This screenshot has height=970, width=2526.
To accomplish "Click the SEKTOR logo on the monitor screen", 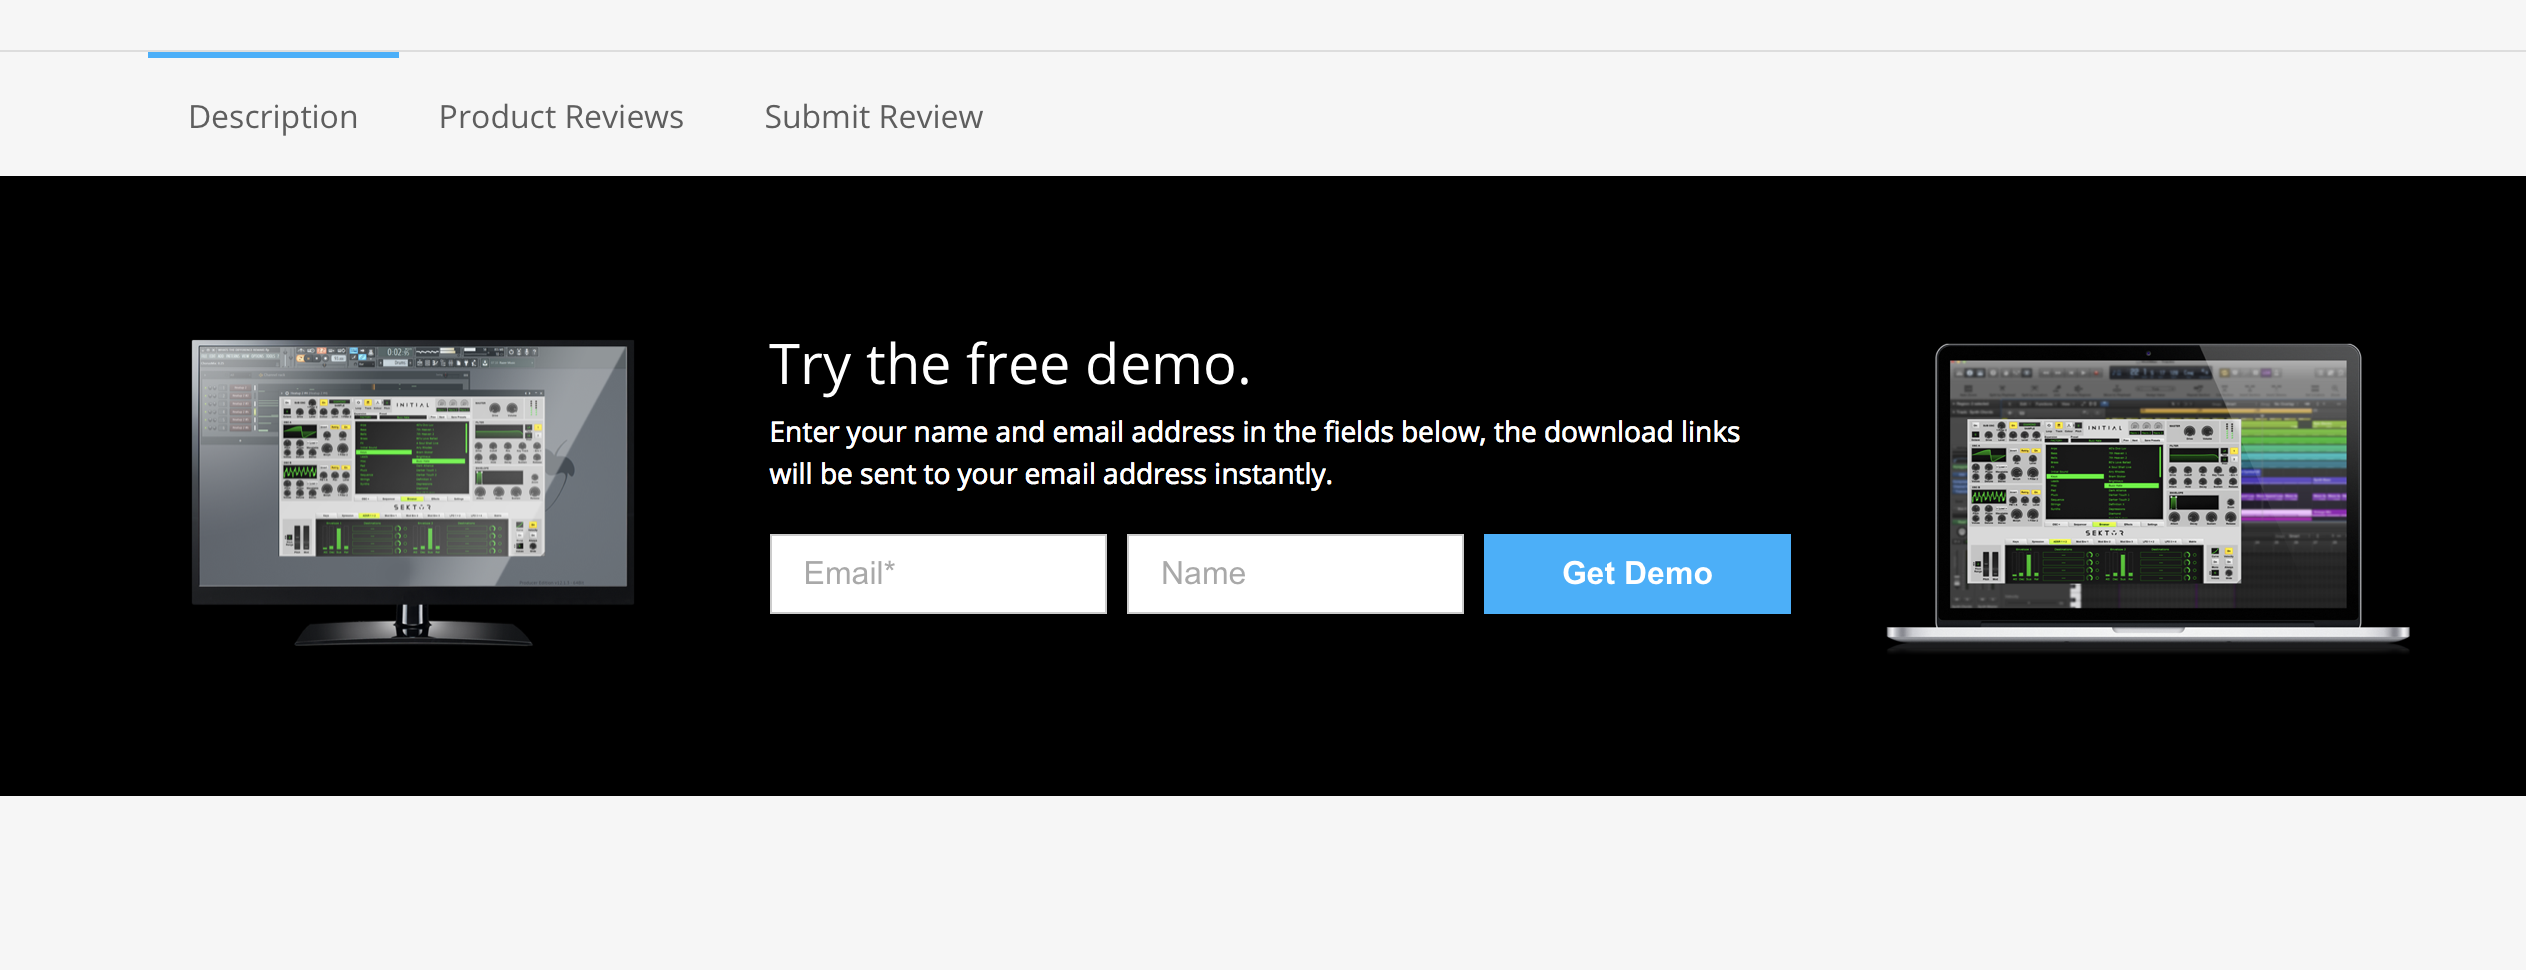I will (x=412, y=507).
